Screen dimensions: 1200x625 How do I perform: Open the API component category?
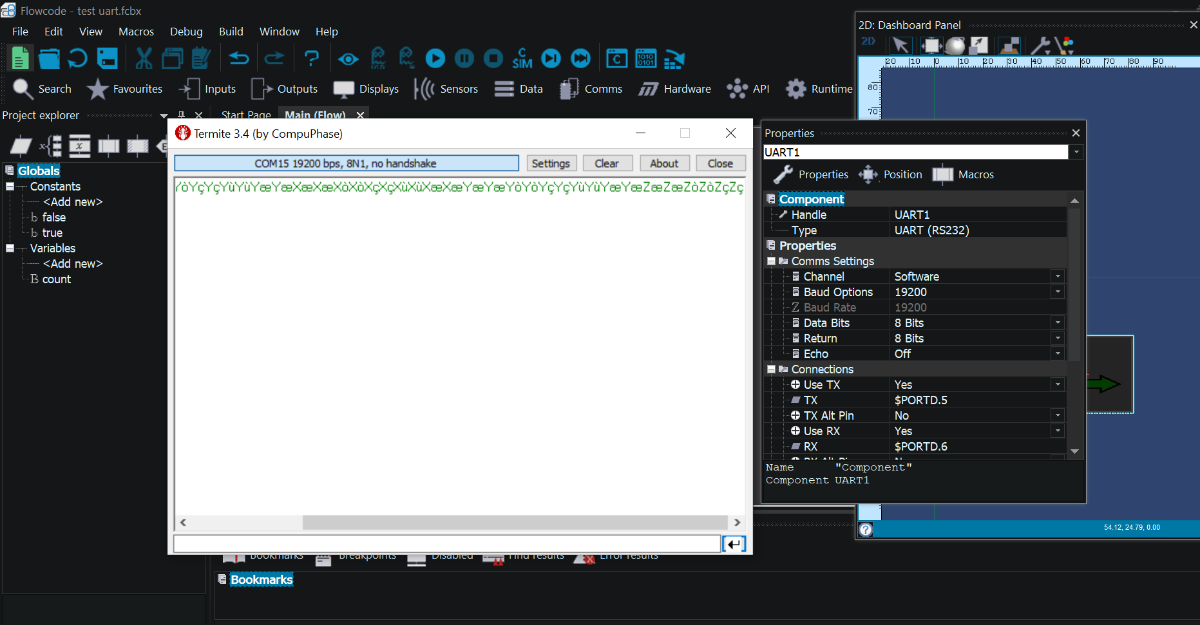[x=748, y=89]
